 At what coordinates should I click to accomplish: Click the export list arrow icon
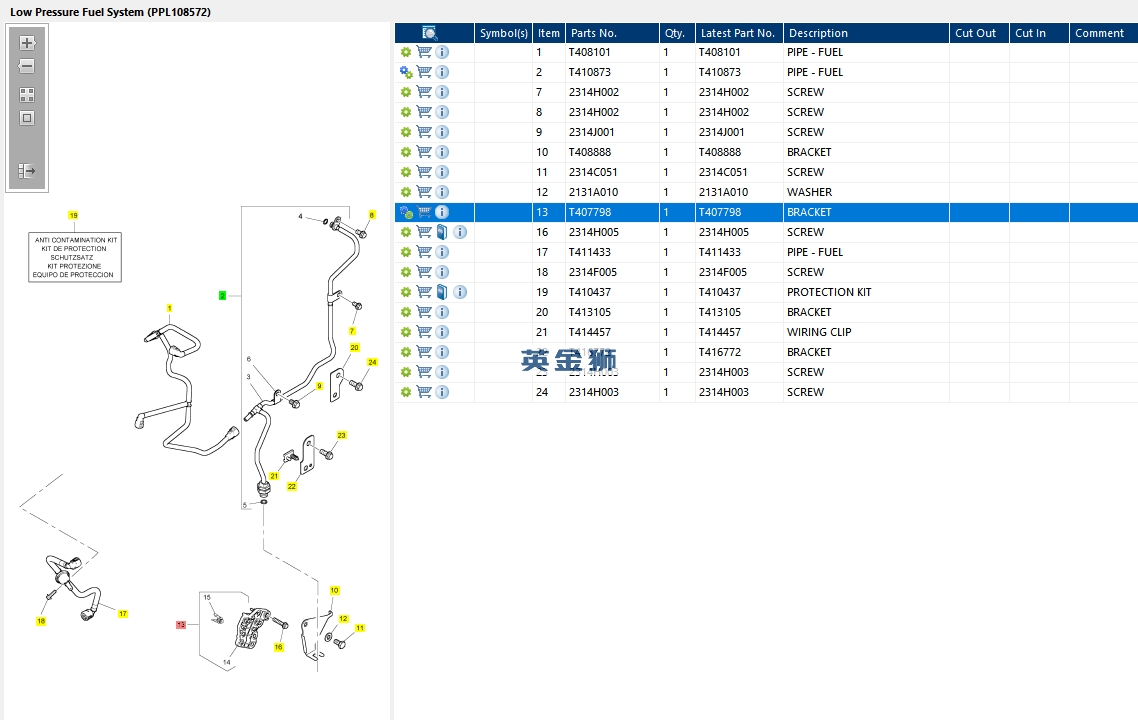click(27, 171)
